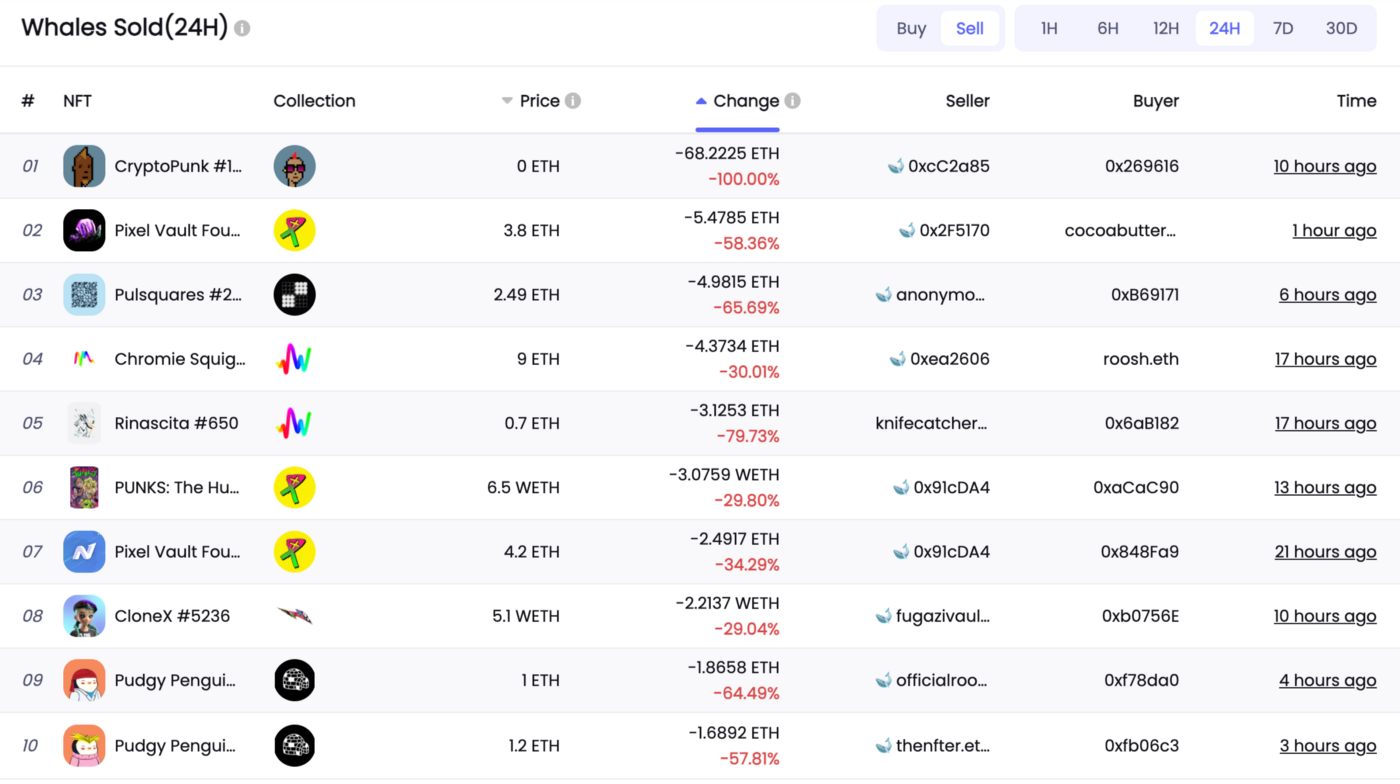Viewport: 1400px width, 784px height.
Task: Open the CryptoPunk NFT thumbnail in row 01
Action: point(84,166)
